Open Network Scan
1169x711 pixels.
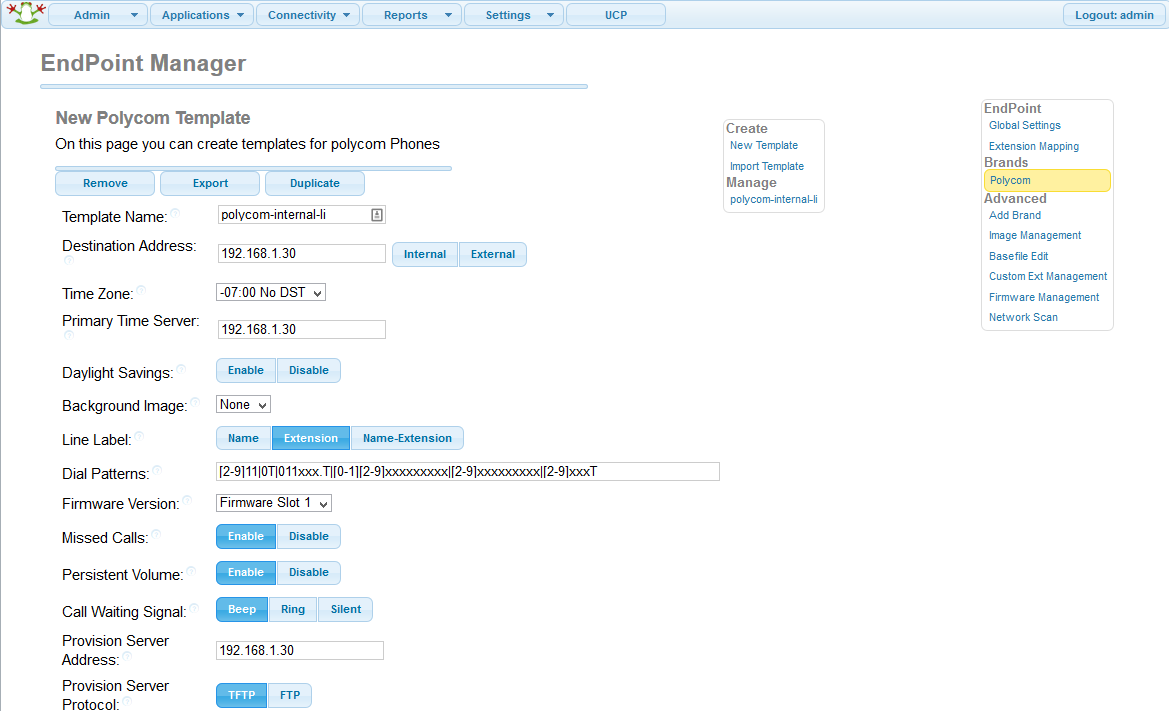tap(1023, 317)
